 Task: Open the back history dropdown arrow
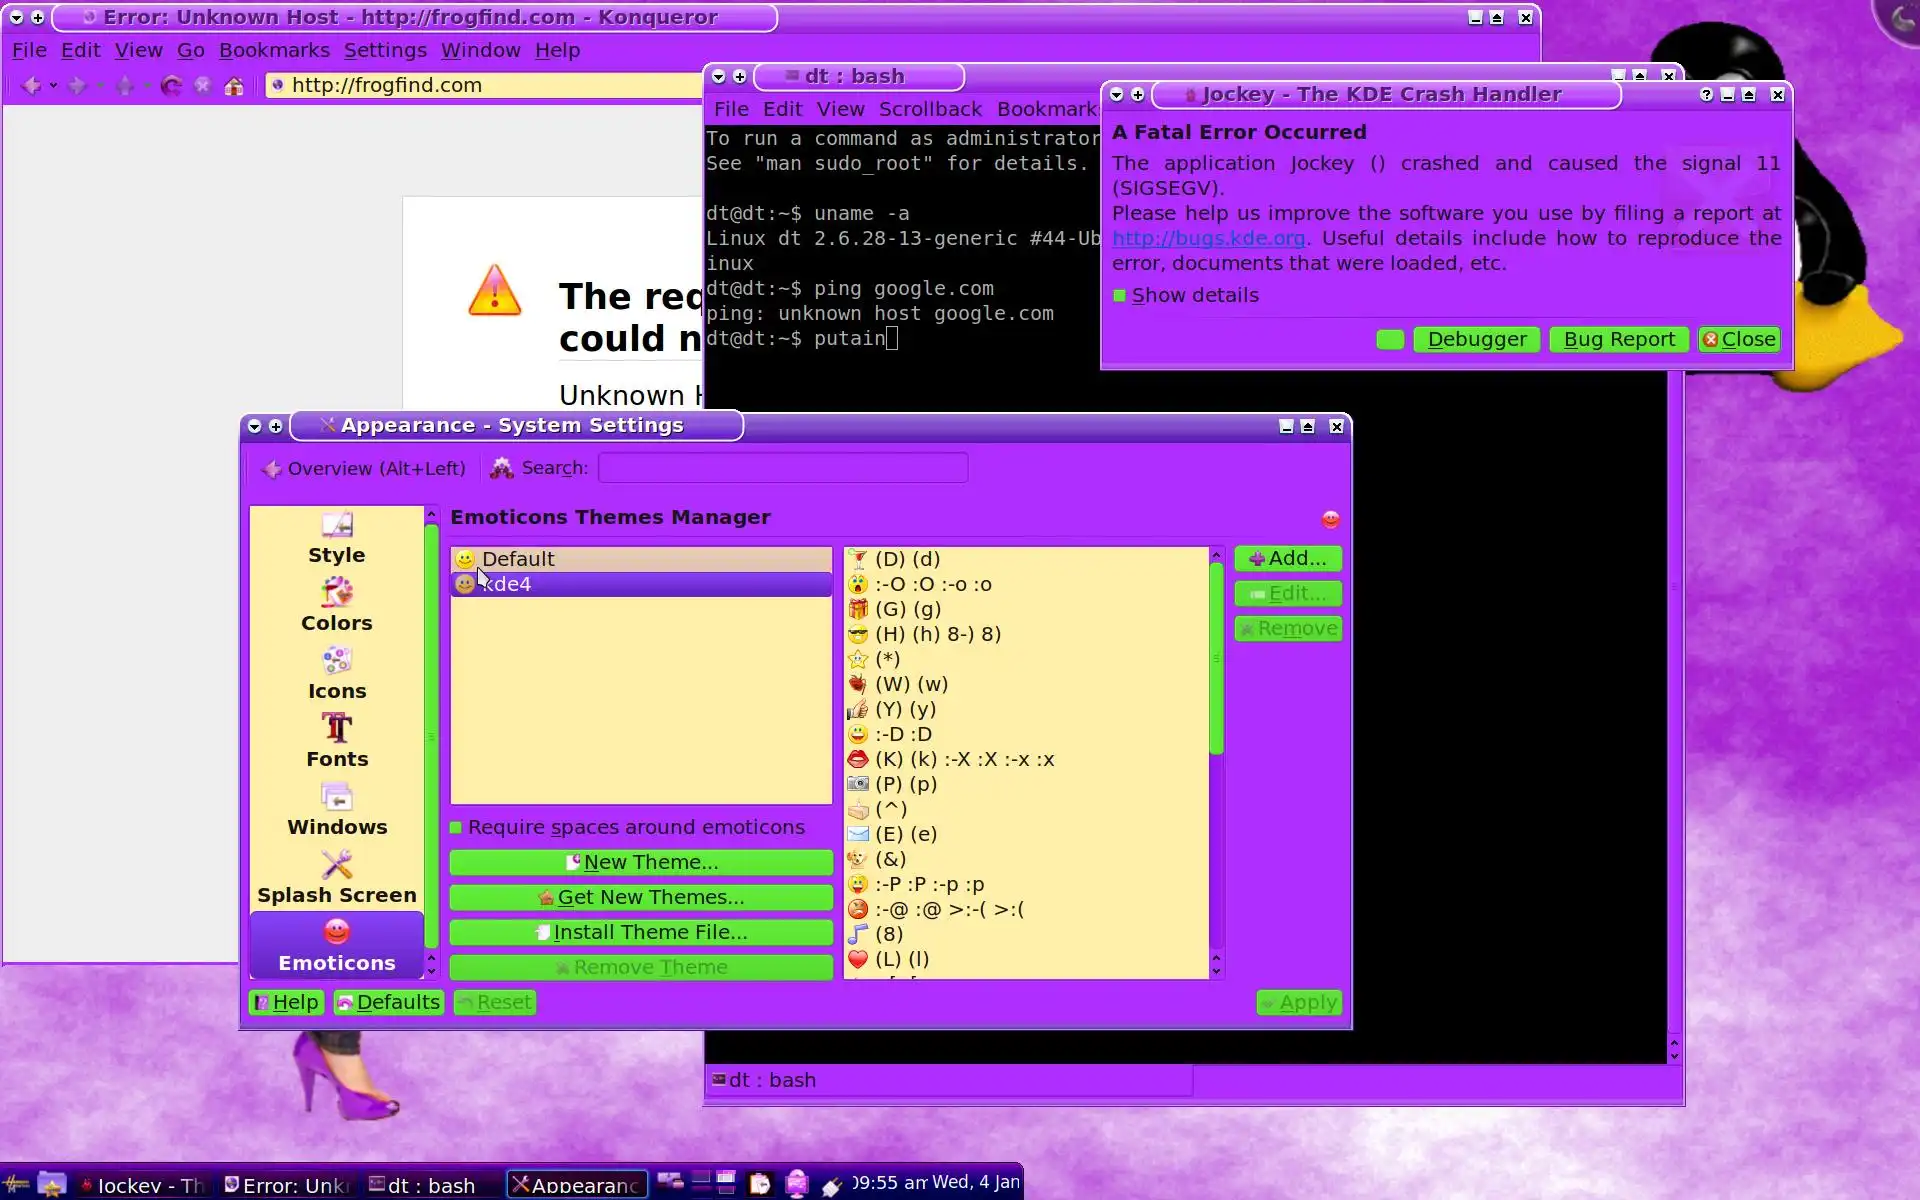[x=54, y=86]
